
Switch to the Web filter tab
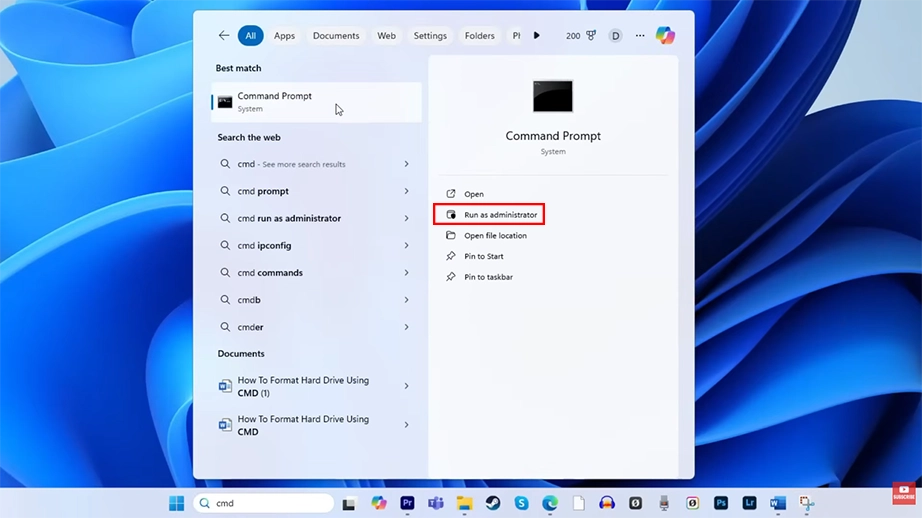(x=386, y=36)
